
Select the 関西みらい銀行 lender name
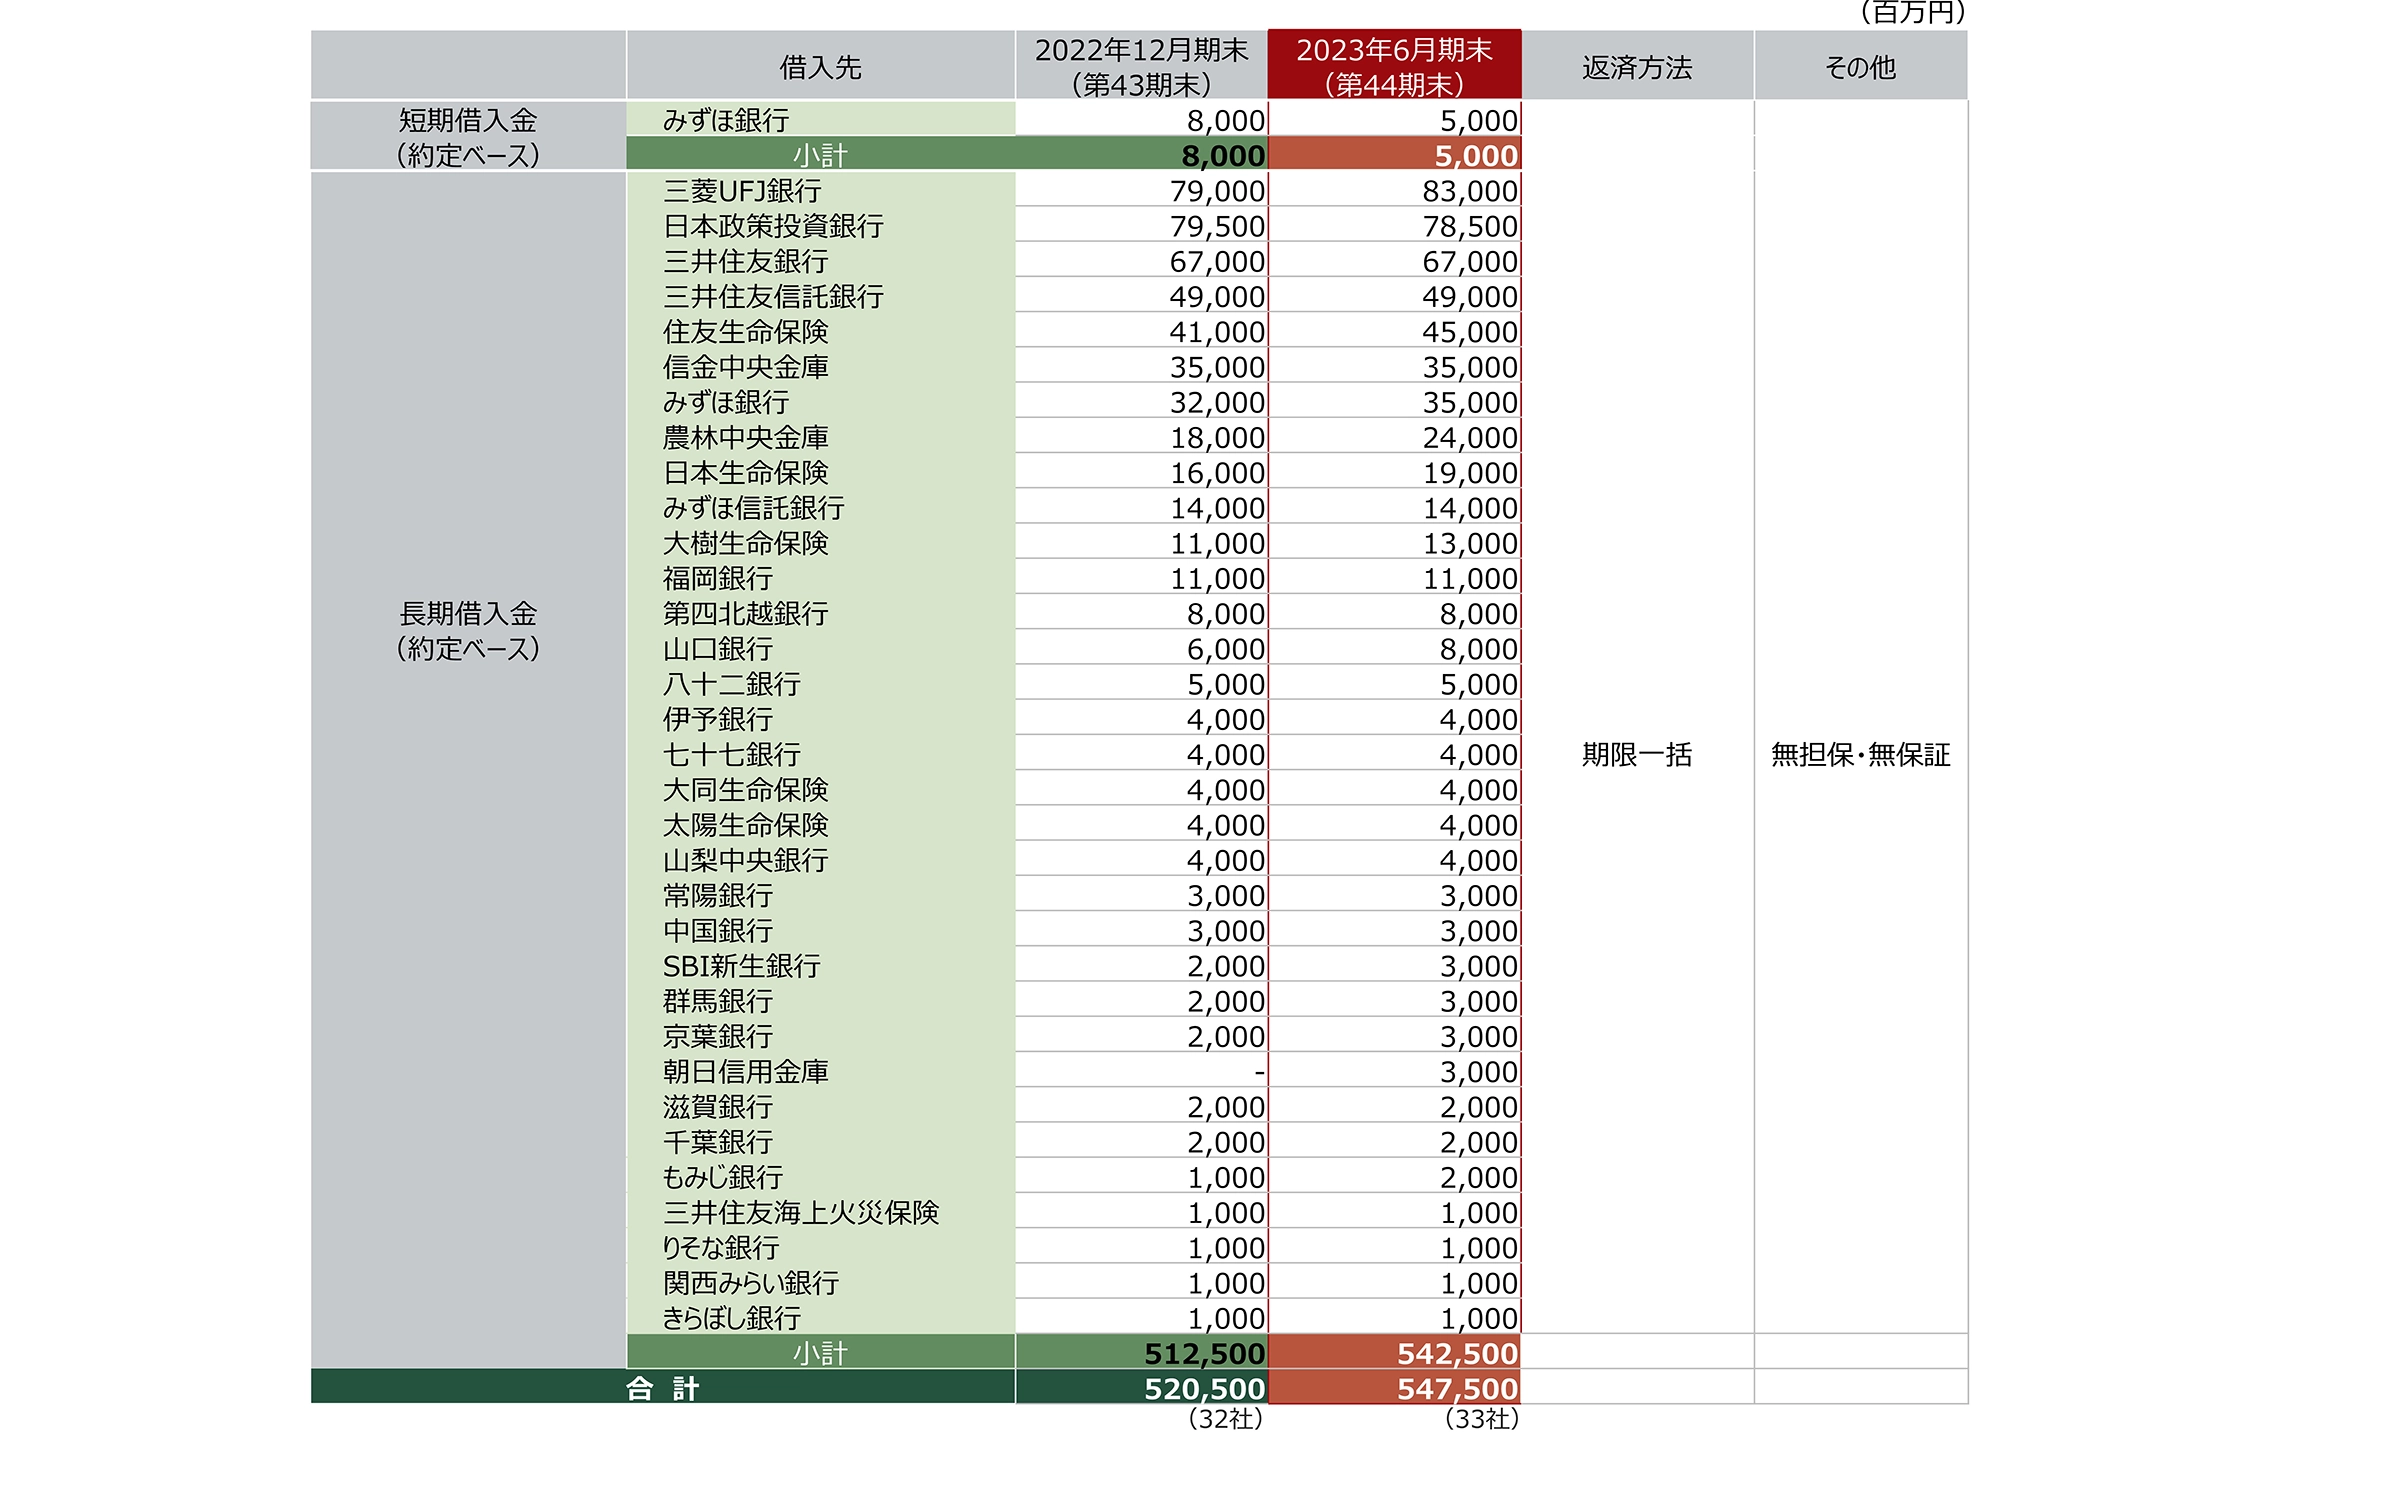(750, 1283)
